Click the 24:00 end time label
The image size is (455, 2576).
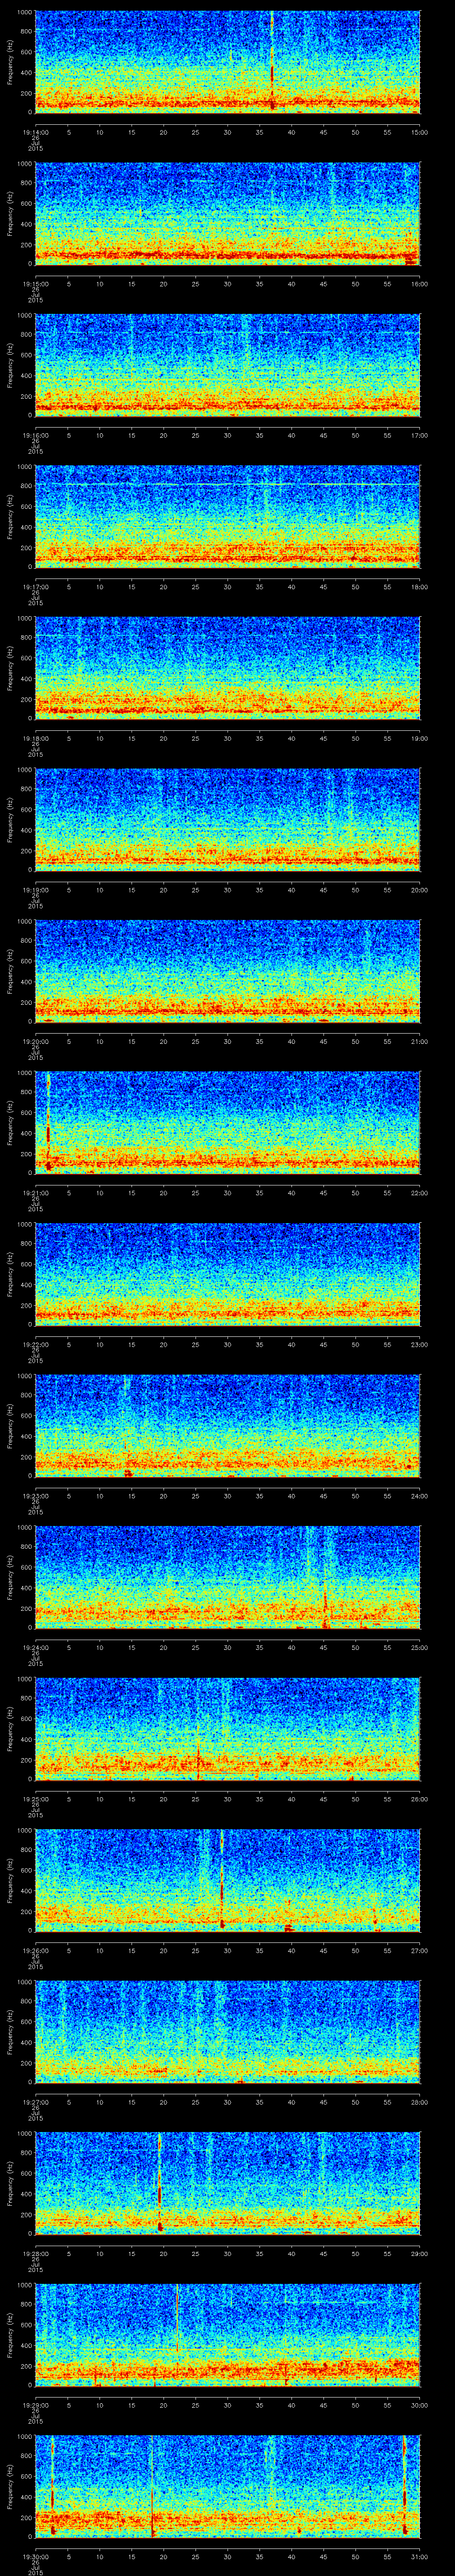point(420,1495)
